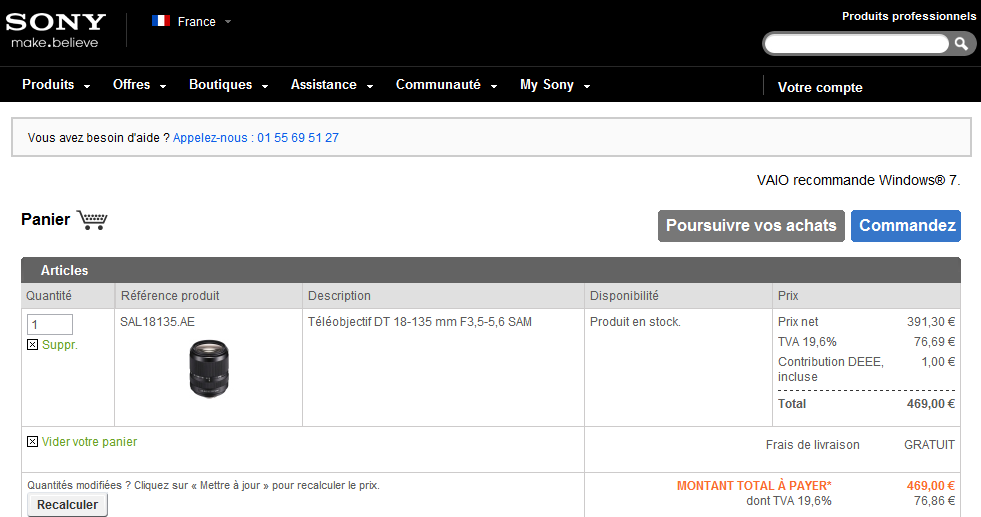Screen dimensions: 981x517
Task: Click the search magnifier icon
Action: pos(961,43)
